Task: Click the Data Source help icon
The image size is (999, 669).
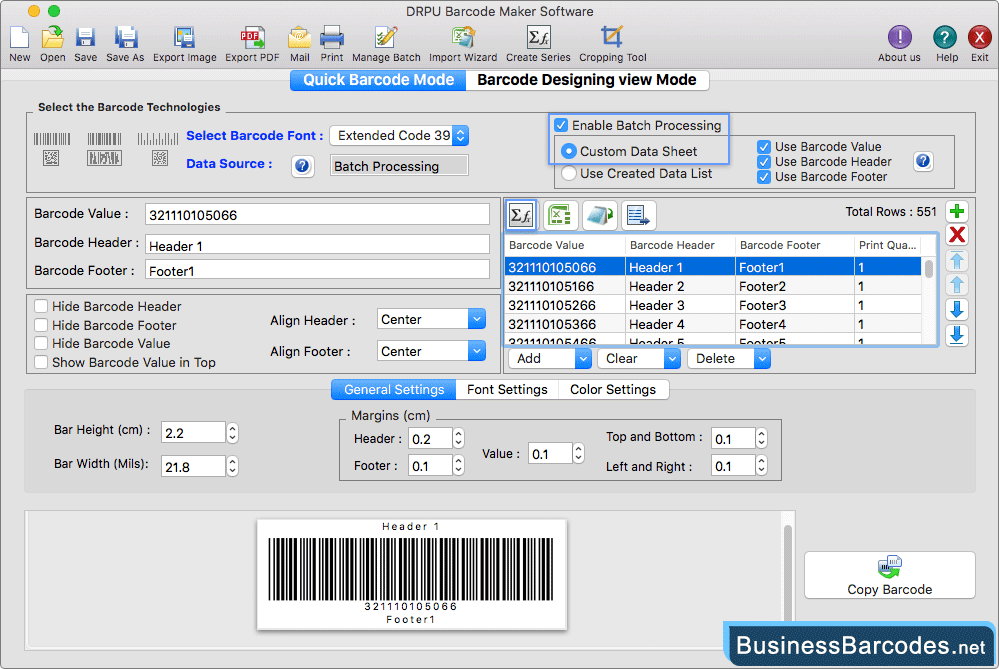Action: click(x=302, y=166)
